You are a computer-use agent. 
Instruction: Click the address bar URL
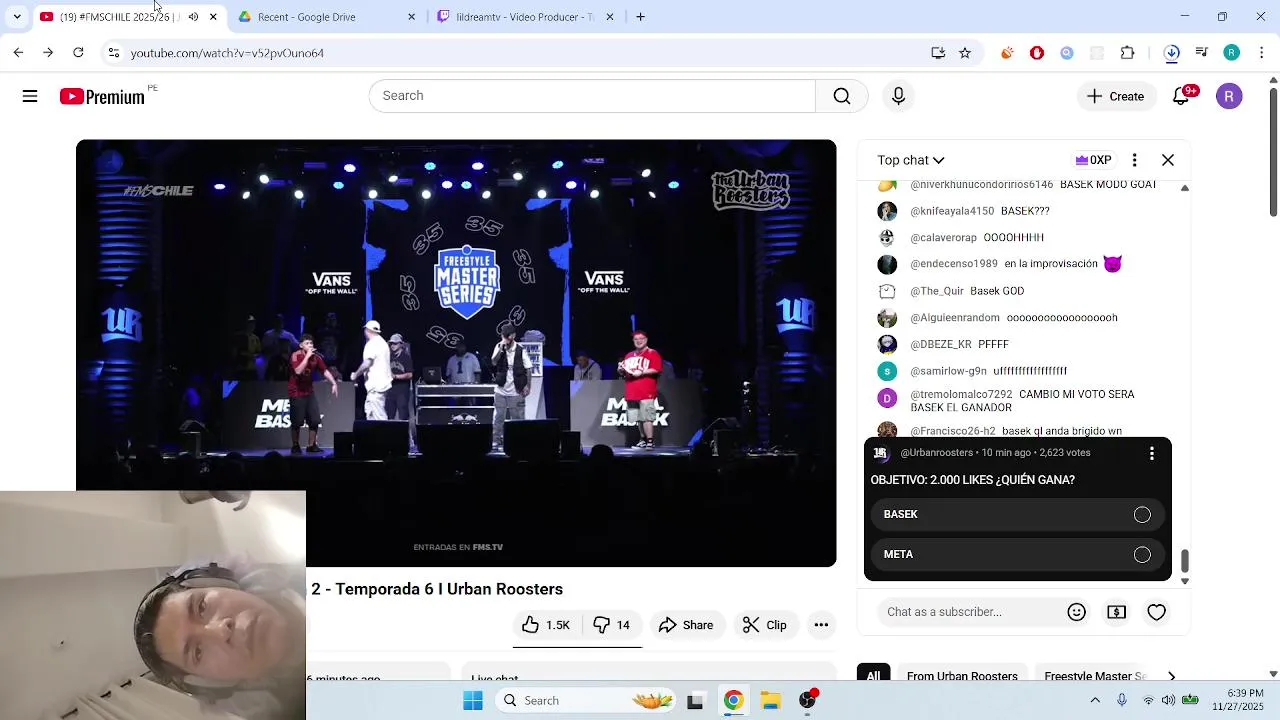(227, 53)
